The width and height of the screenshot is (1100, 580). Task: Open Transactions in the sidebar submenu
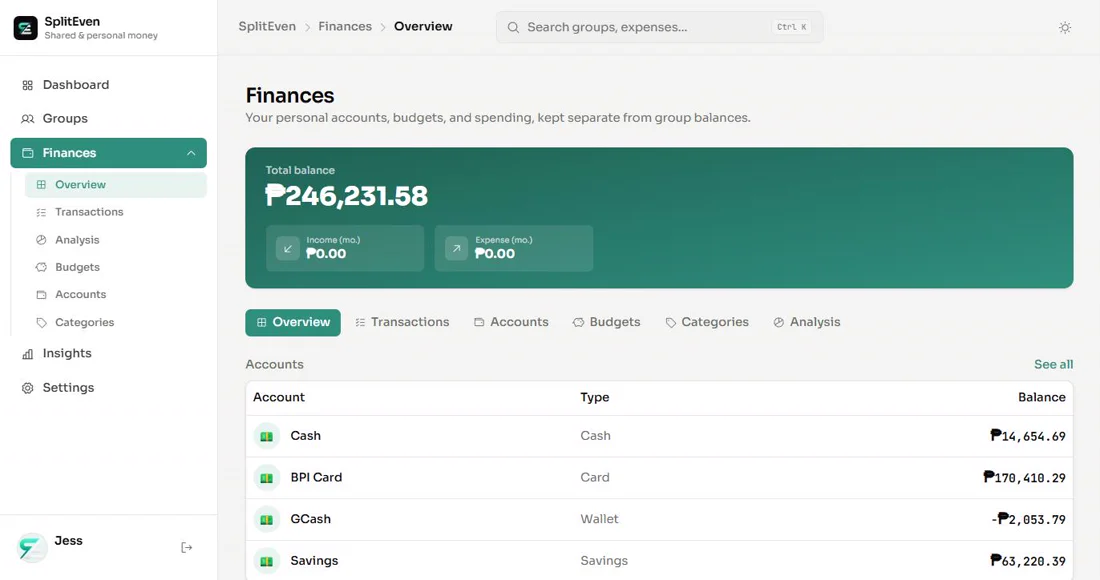pos(116,212)
